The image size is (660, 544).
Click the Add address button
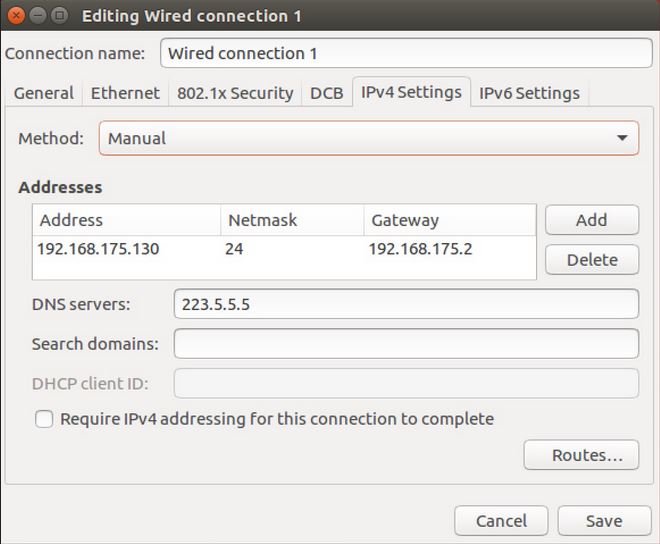pos(591,220)
